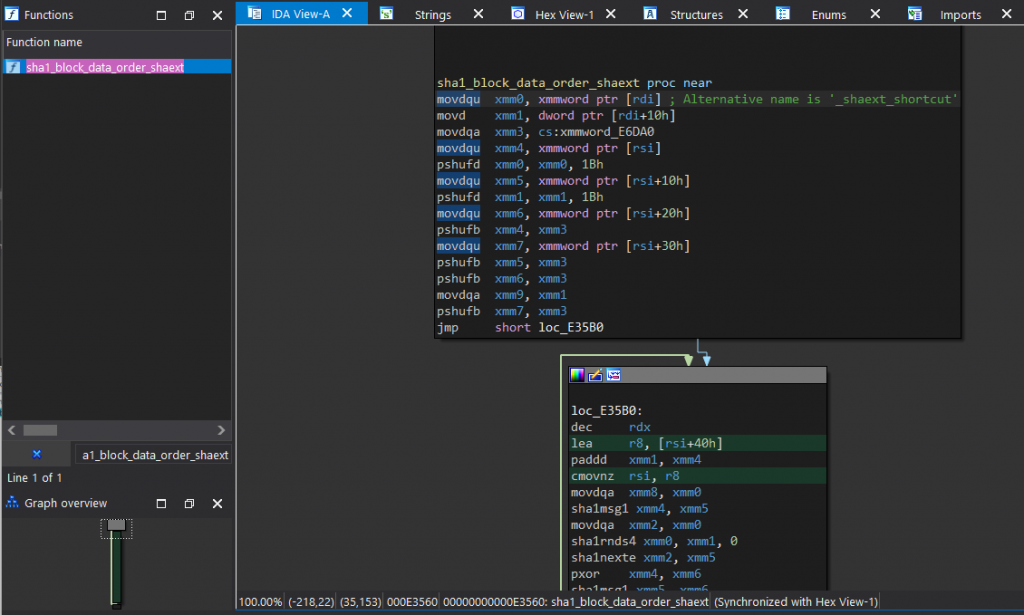This screenshot has height=615, width=1024.
Task: Open the Enums tab
Action: pos(829,14)
